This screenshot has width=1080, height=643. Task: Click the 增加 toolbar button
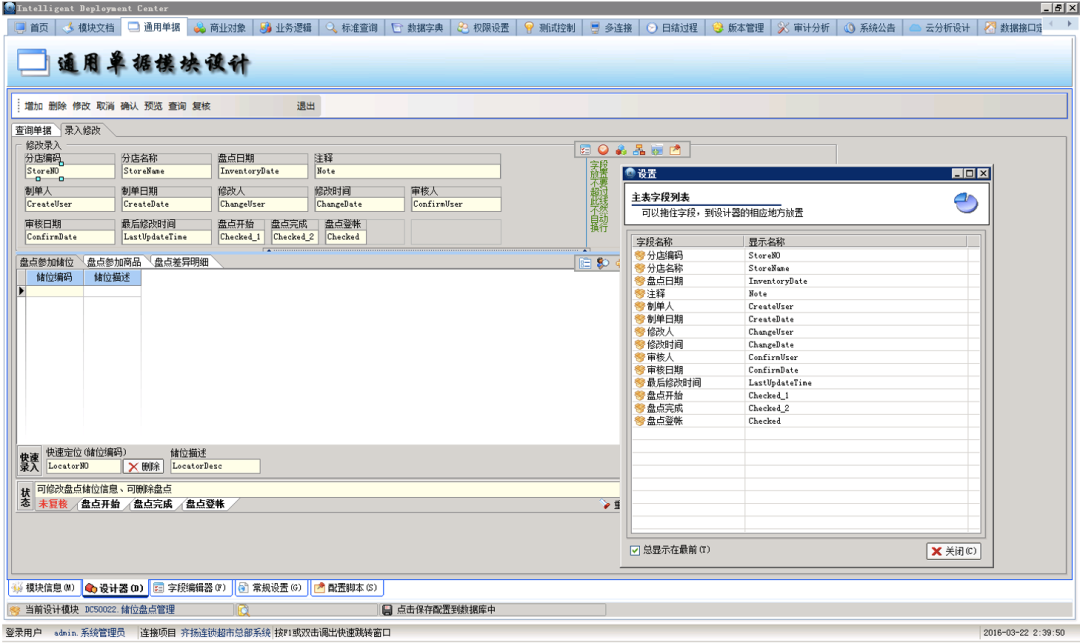[x=34, y=106]
